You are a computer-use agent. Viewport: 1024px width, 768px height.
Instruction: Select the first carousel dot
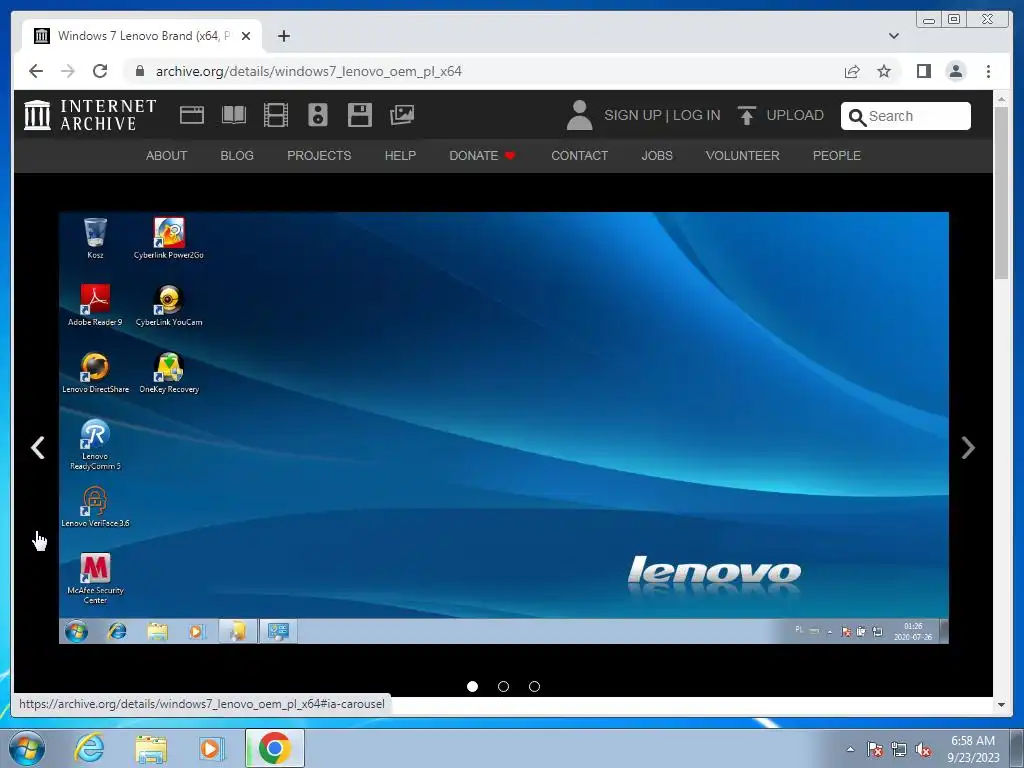click(x=473, y=686)
